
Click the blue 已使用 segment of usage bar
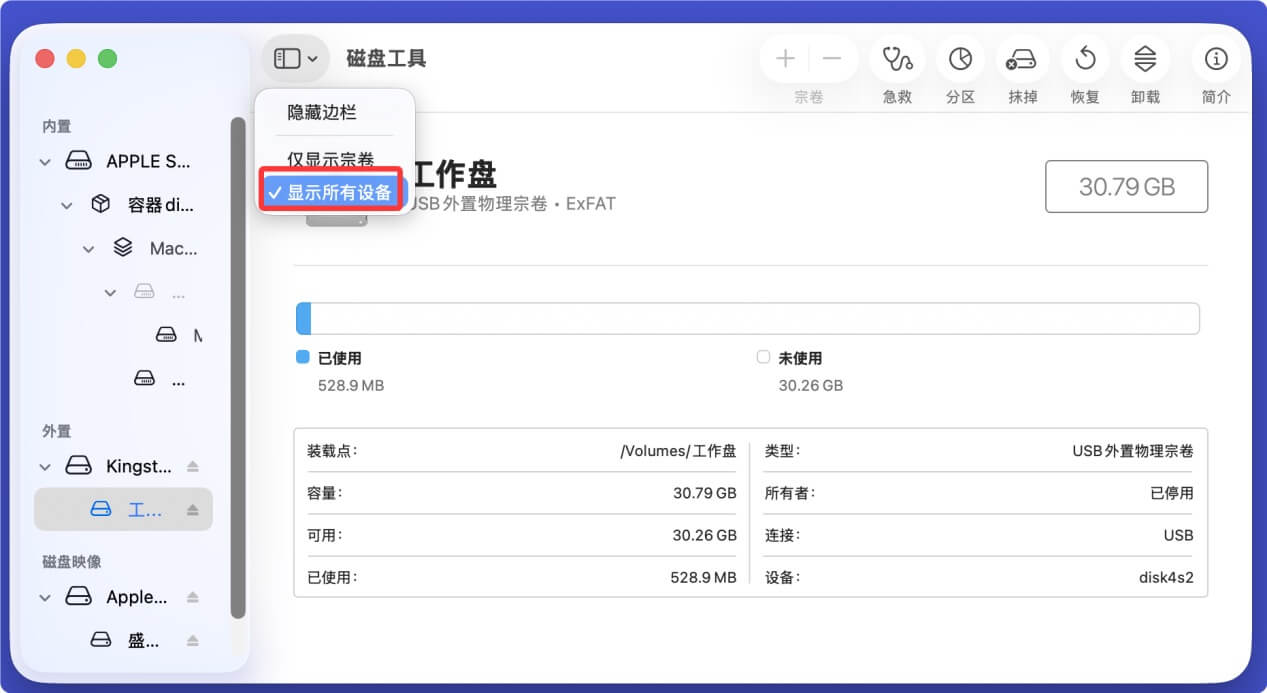[303, 316]
